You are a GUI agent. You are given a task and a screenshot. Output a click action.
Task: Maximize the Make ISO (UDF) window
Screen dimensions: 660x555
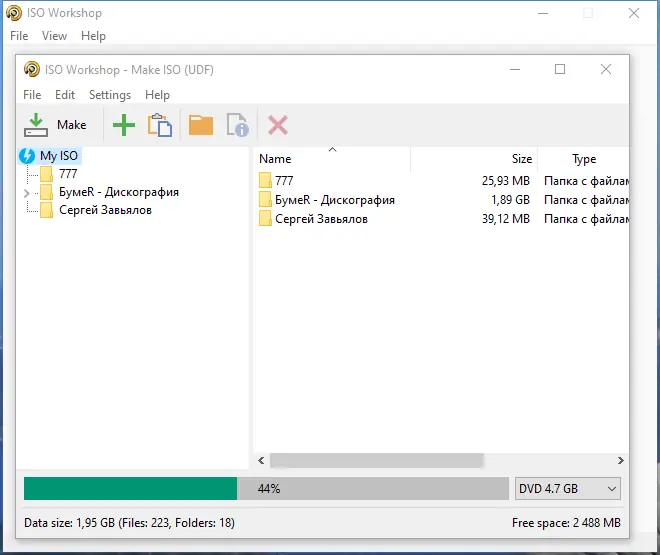(x=560, y=69)
